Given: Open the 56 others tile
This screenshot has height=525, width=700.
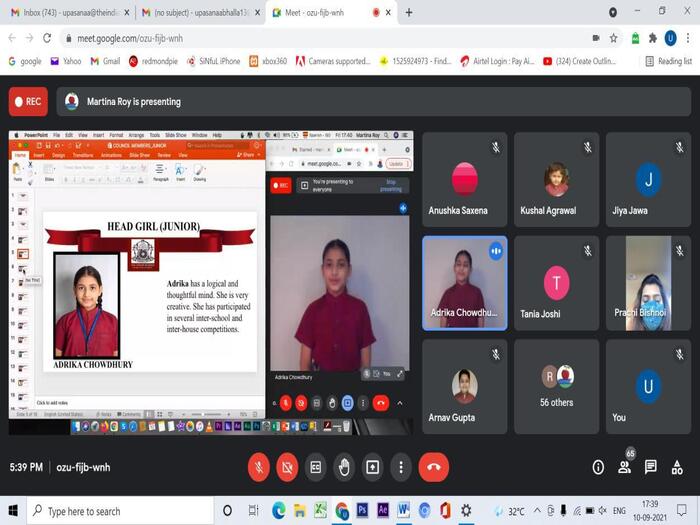Looking at the screenshot, I should (x=556, y=387).
